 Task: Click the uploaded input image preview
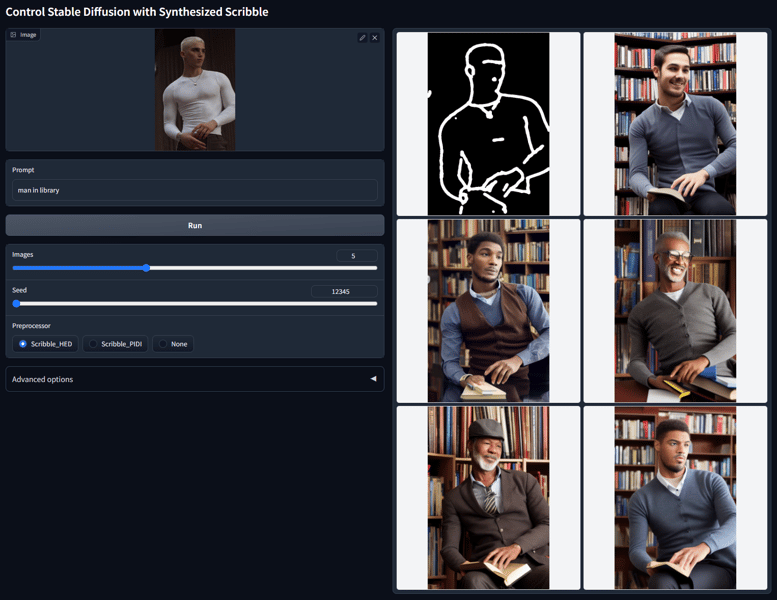tap(195, 90)
